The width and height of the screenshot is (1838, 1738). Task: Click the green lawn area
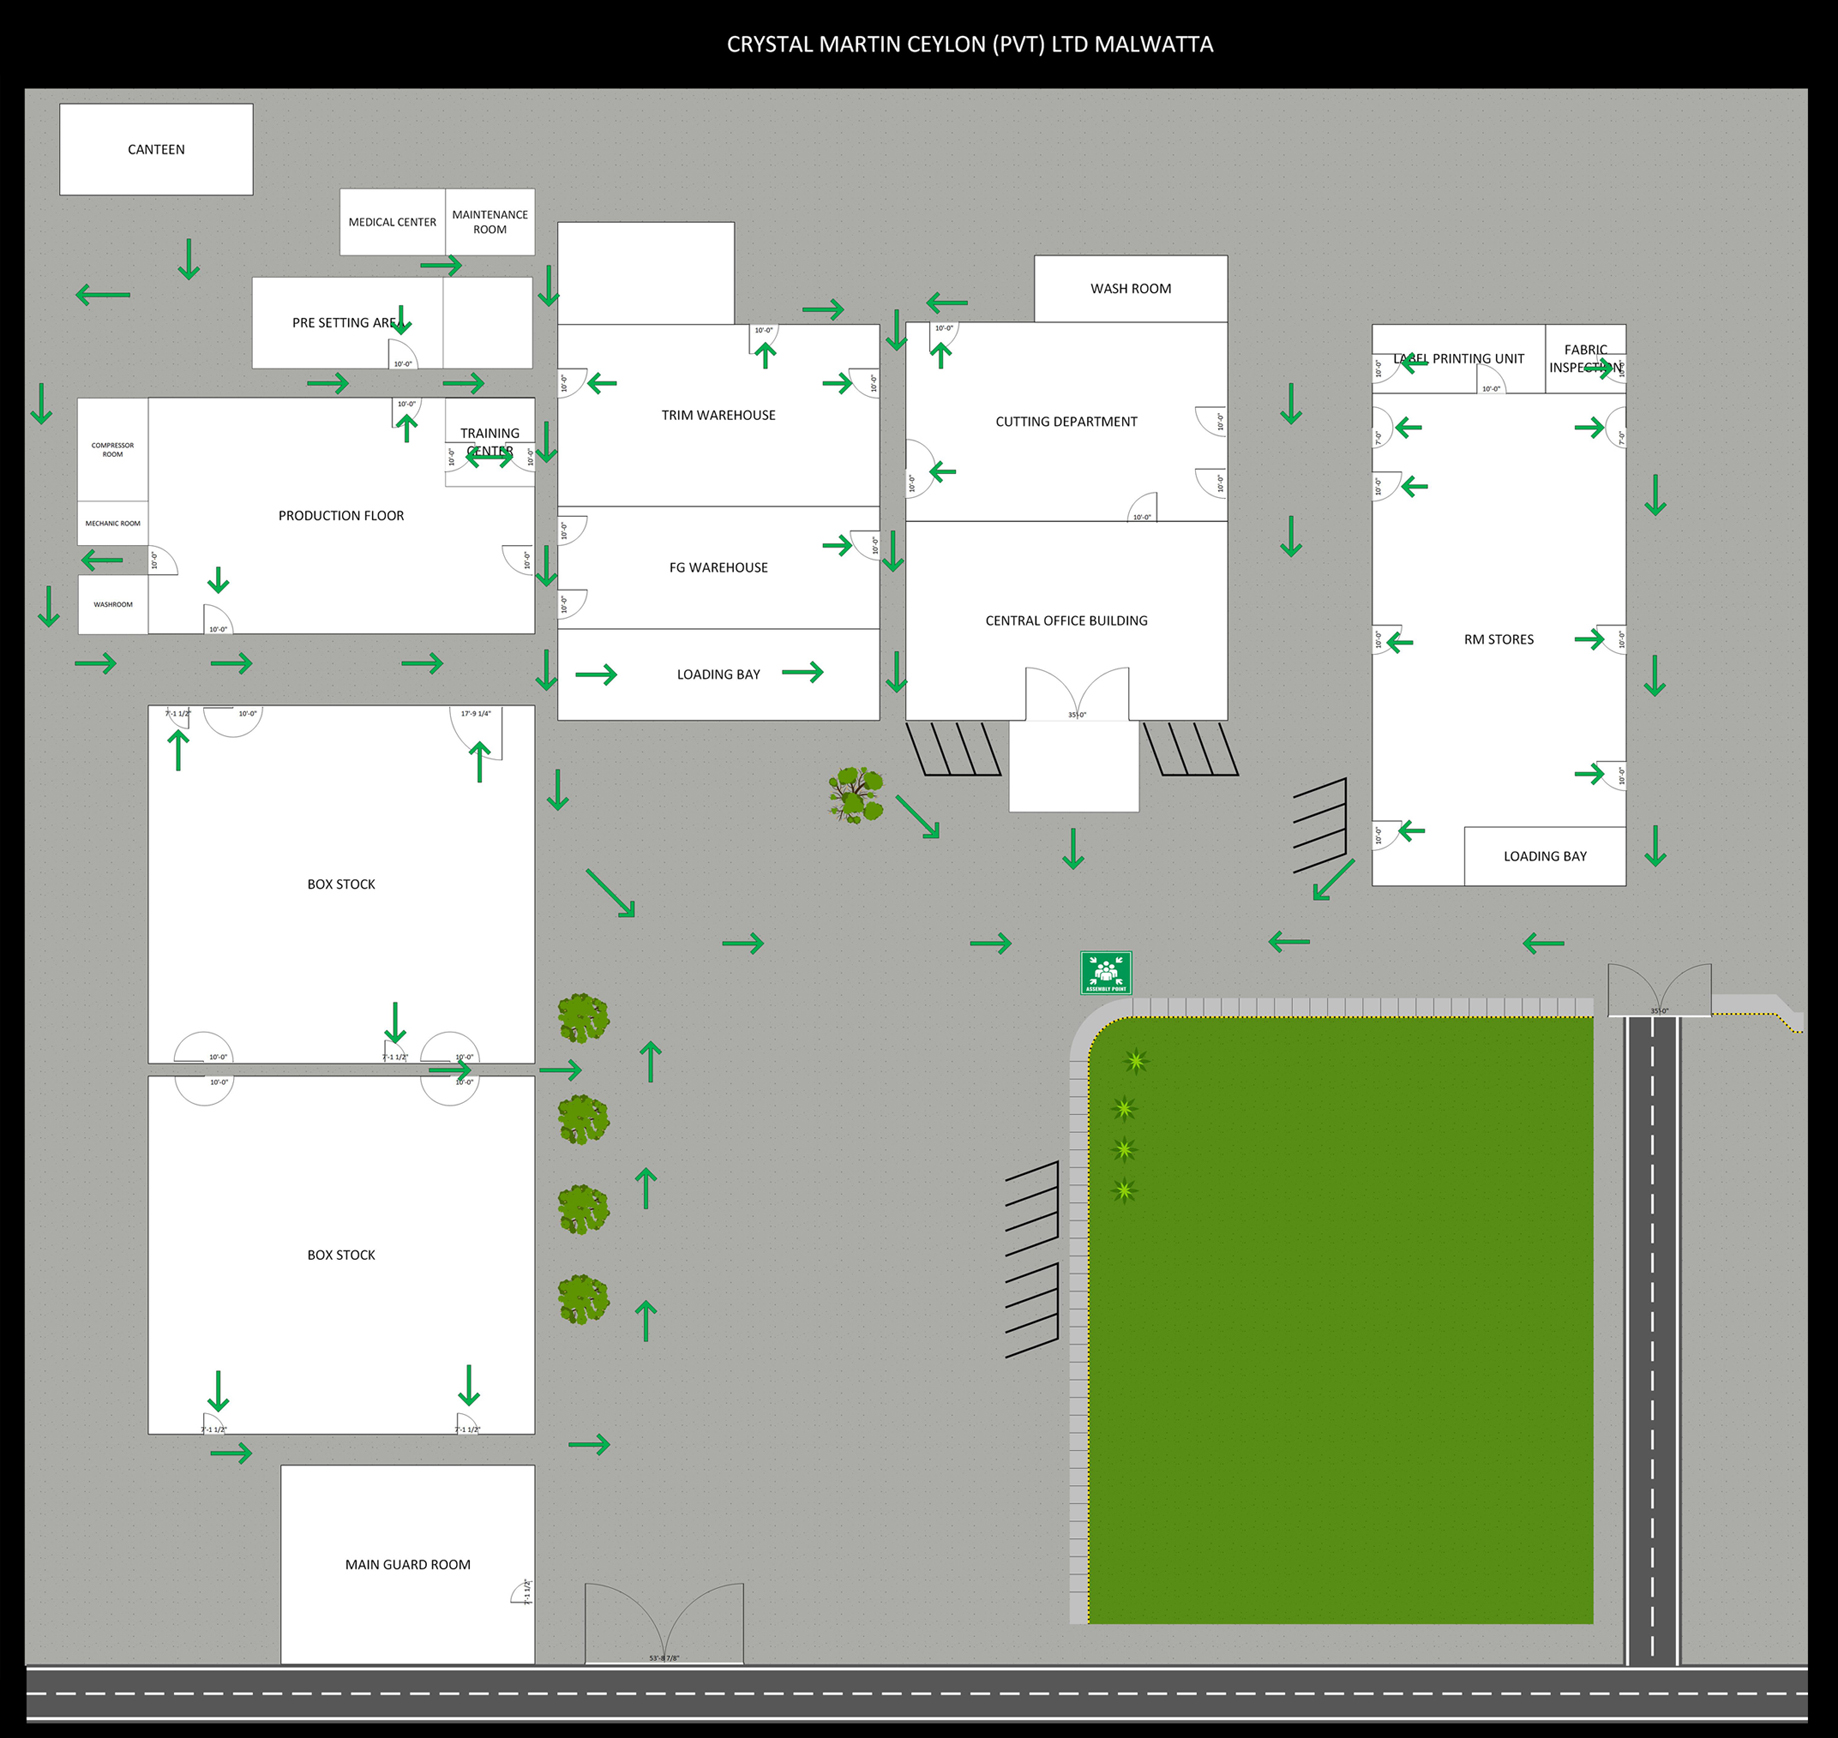tap(1340, 1320)
